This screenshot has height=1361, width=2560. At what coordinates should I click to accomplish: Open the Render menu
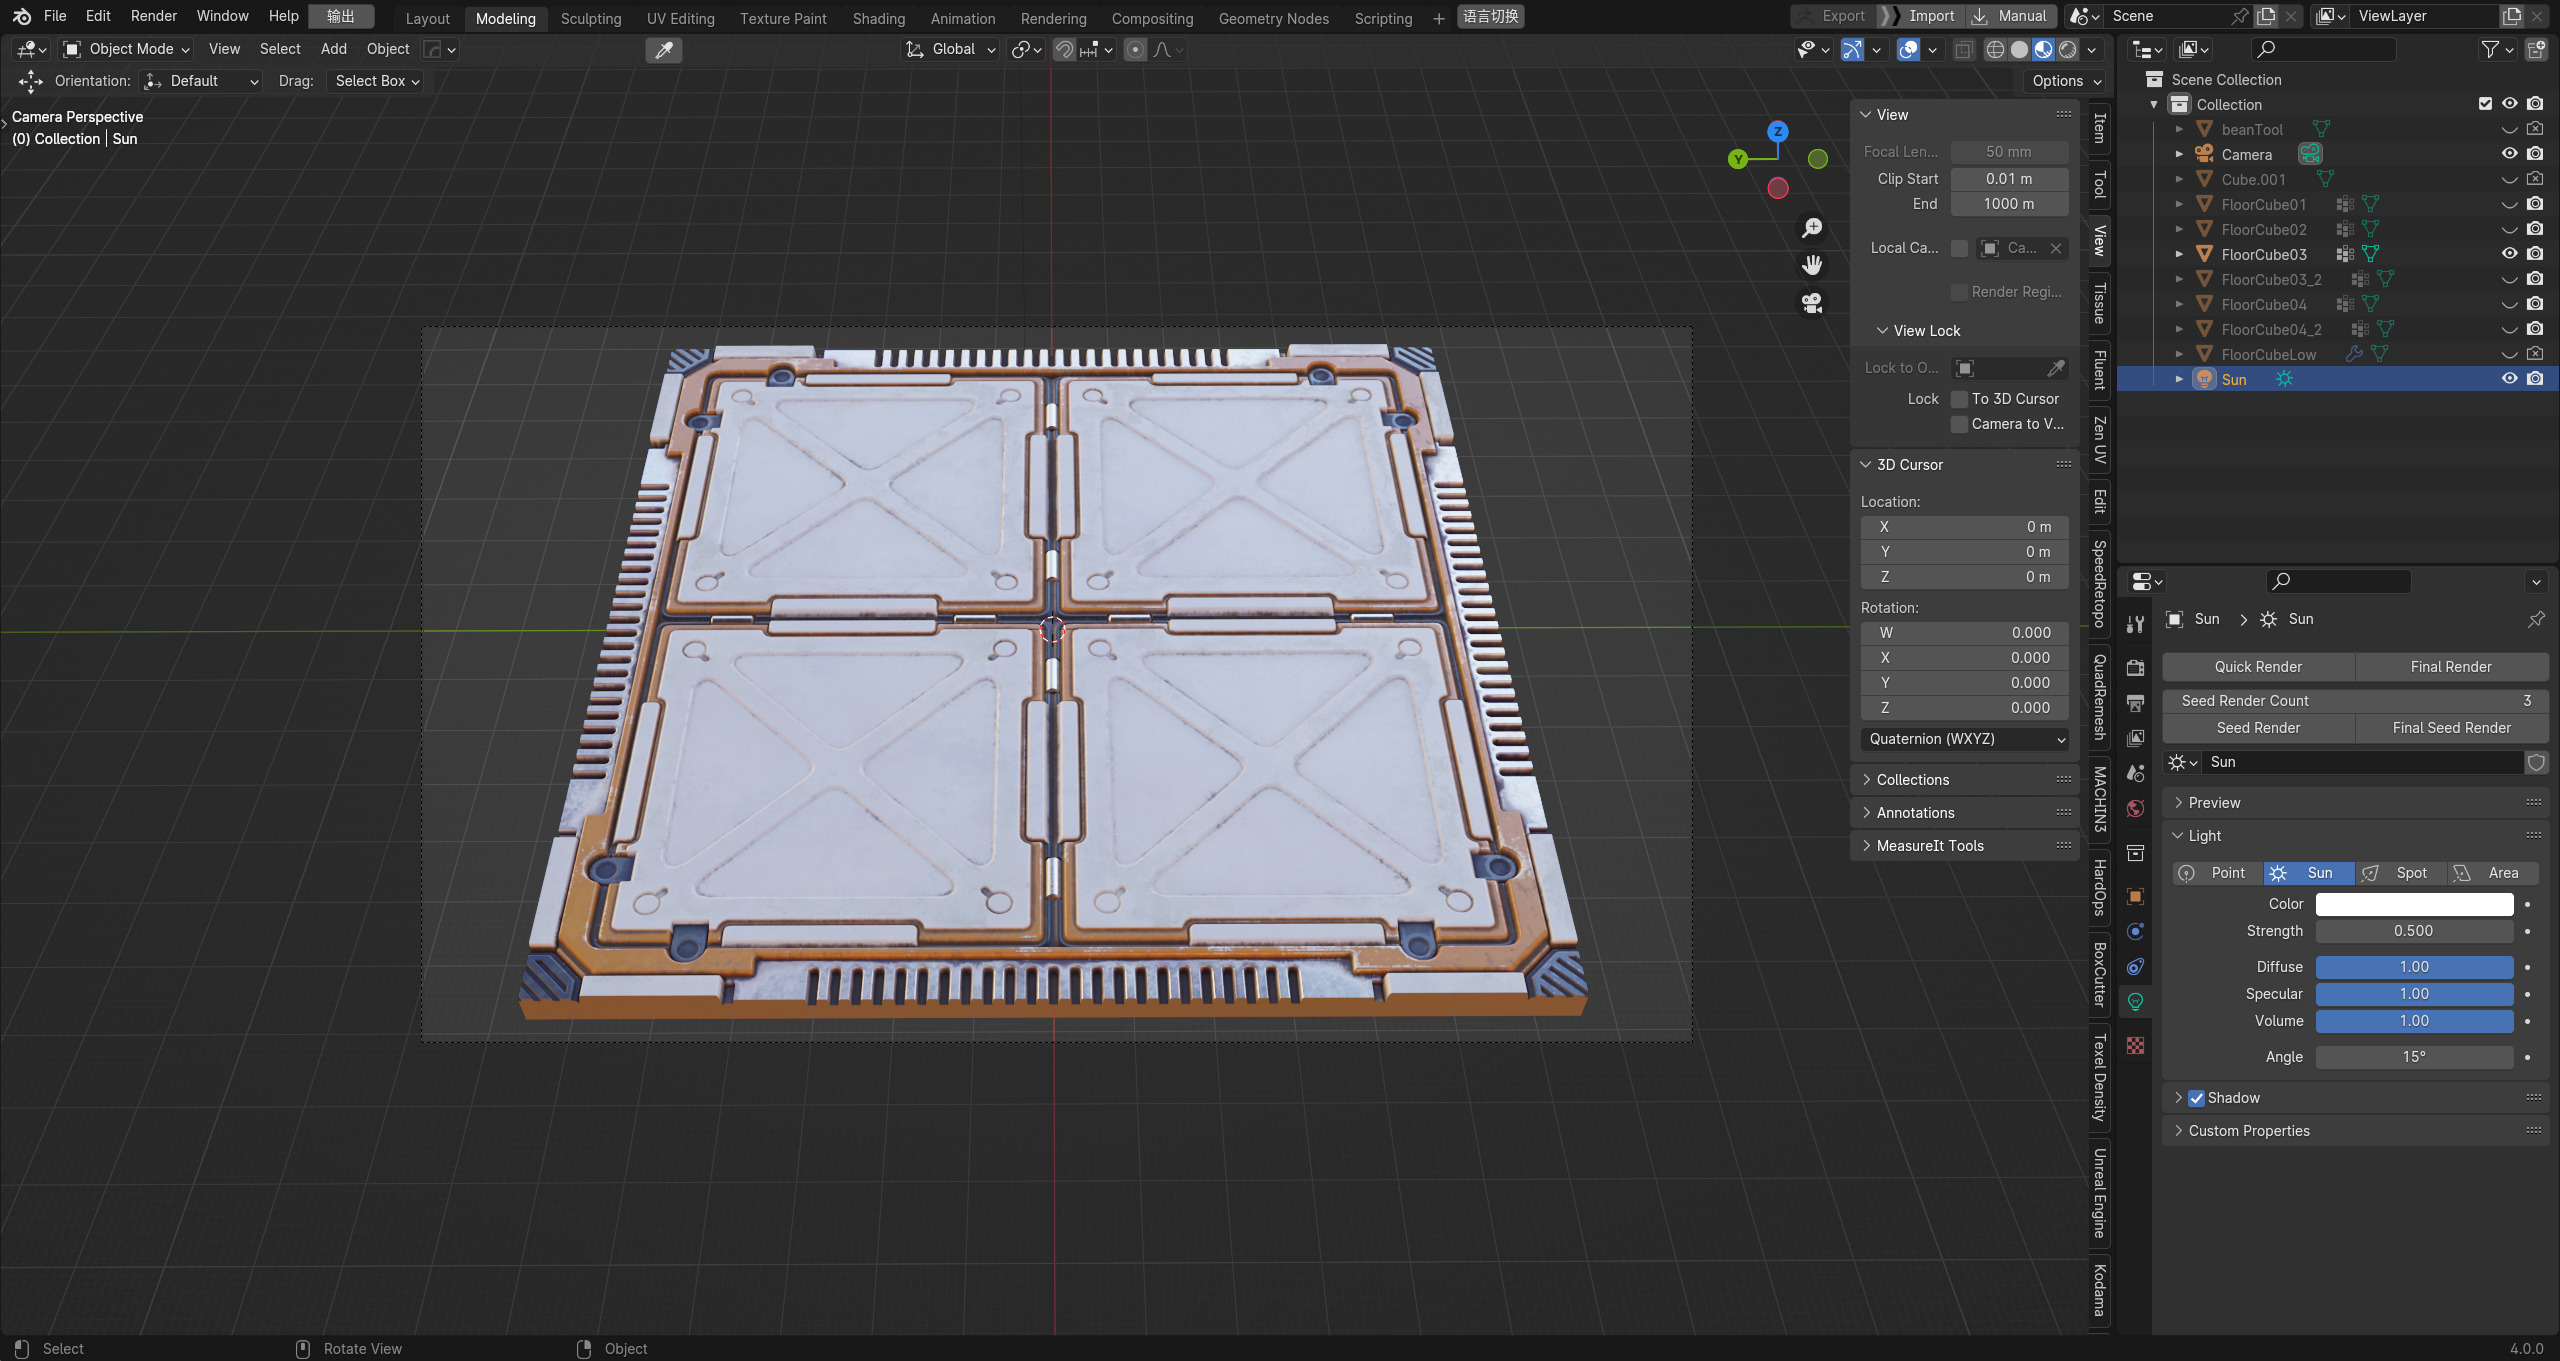[x=154, y=16]
